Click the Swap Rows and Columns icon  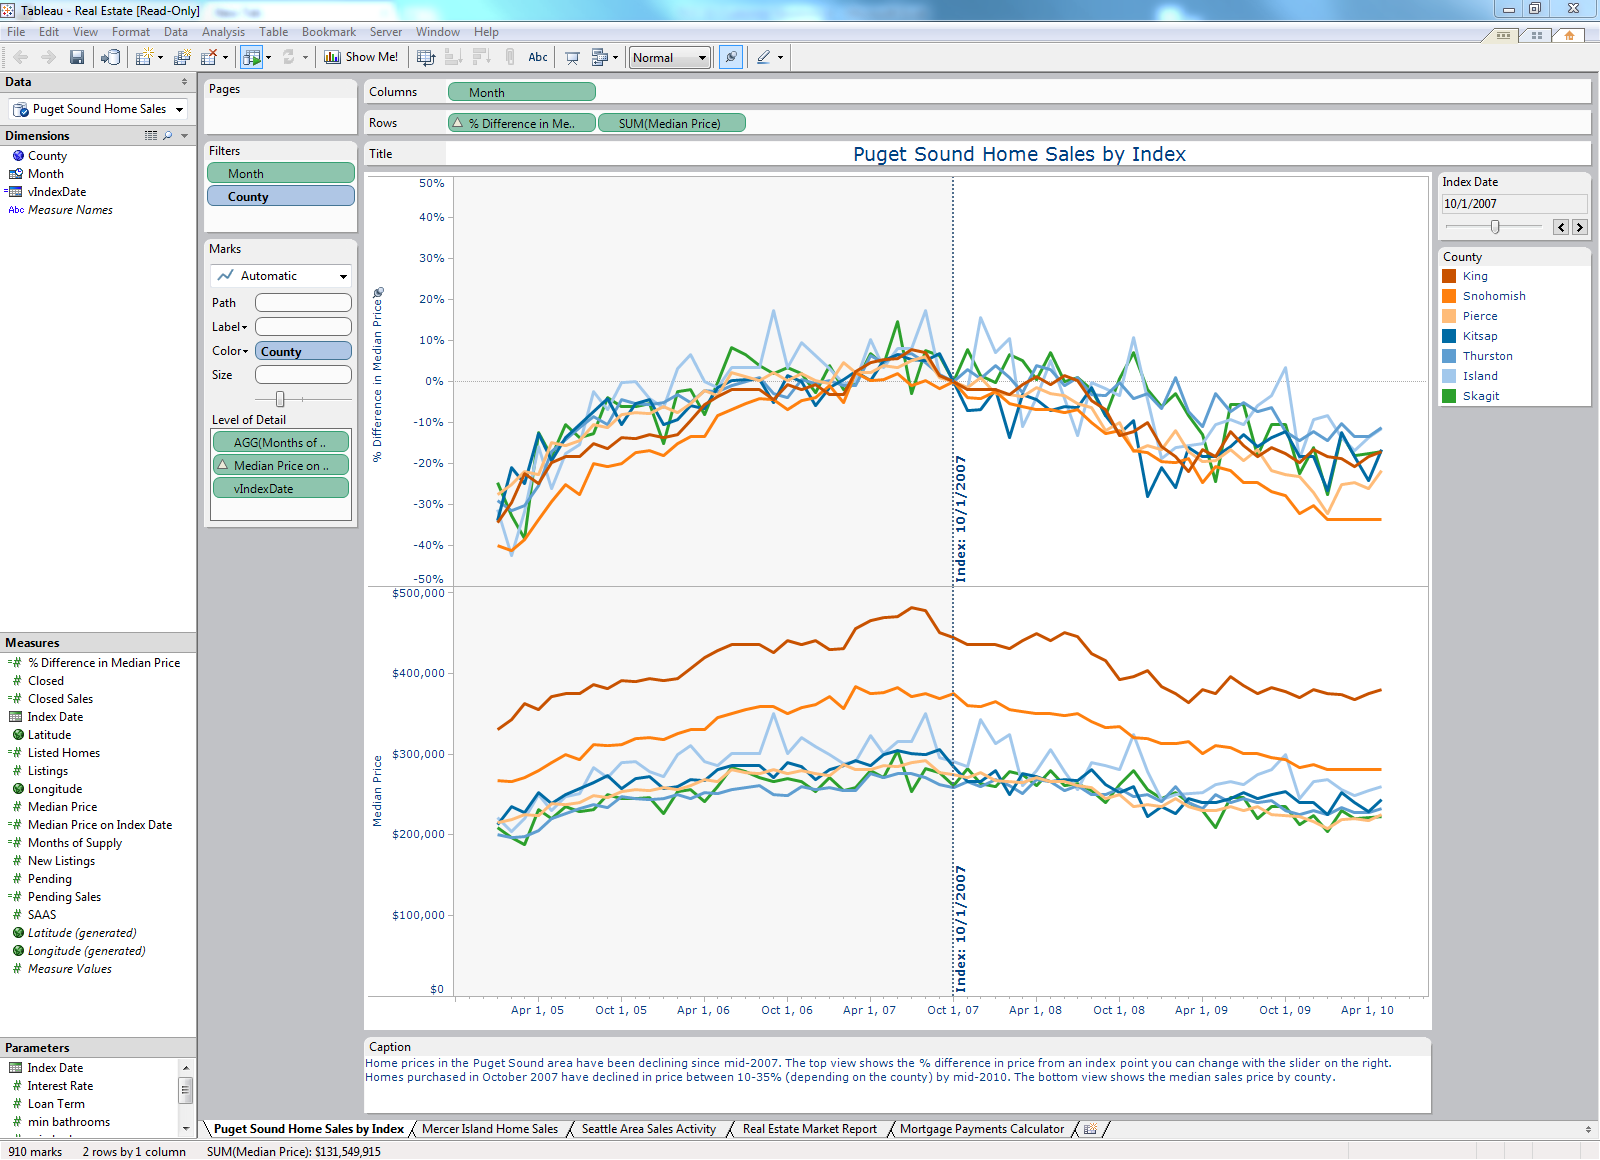424,57
